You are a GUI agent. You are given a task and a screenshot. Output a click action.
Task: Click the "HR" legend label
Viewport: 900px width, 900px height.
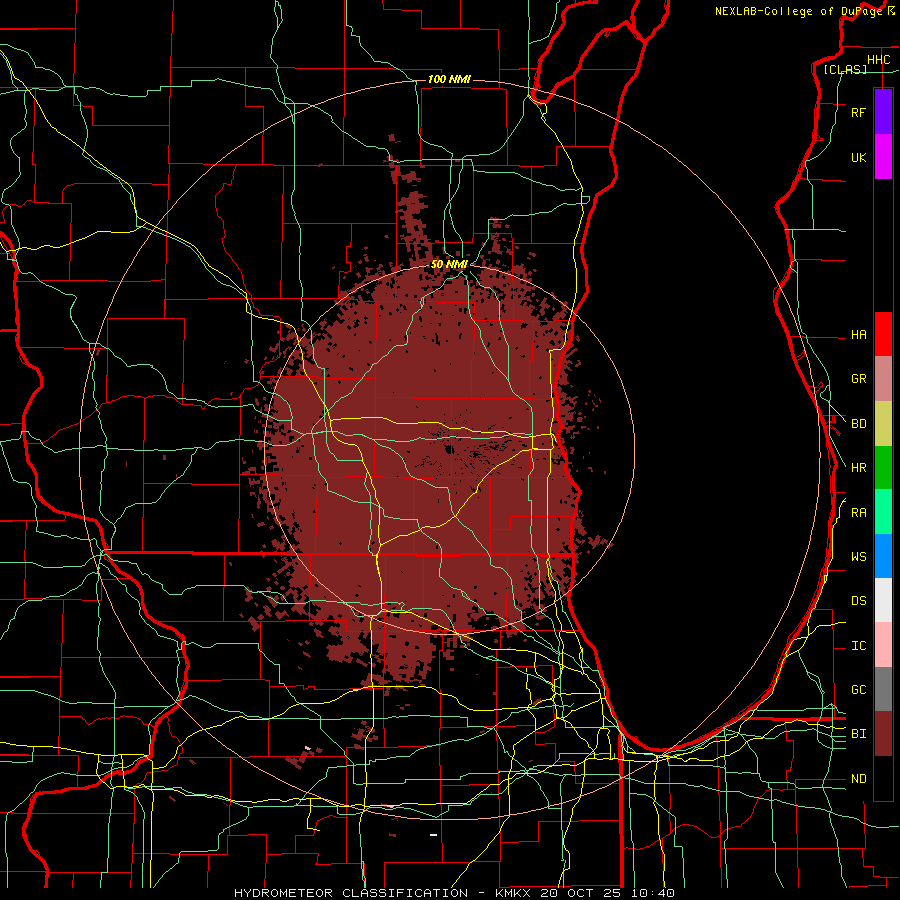tap(858, 468)
